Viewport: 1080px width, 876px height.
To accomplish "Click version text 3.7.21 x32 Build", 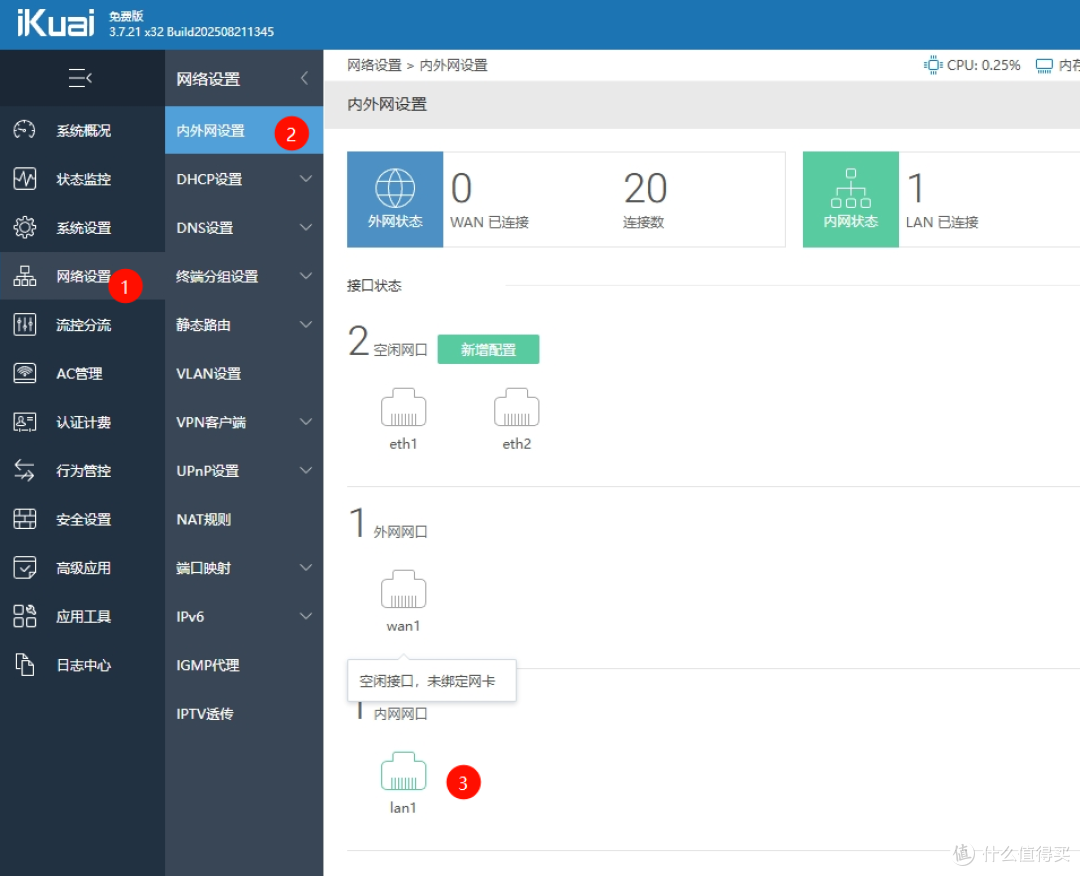I will (x=191, y=32).
